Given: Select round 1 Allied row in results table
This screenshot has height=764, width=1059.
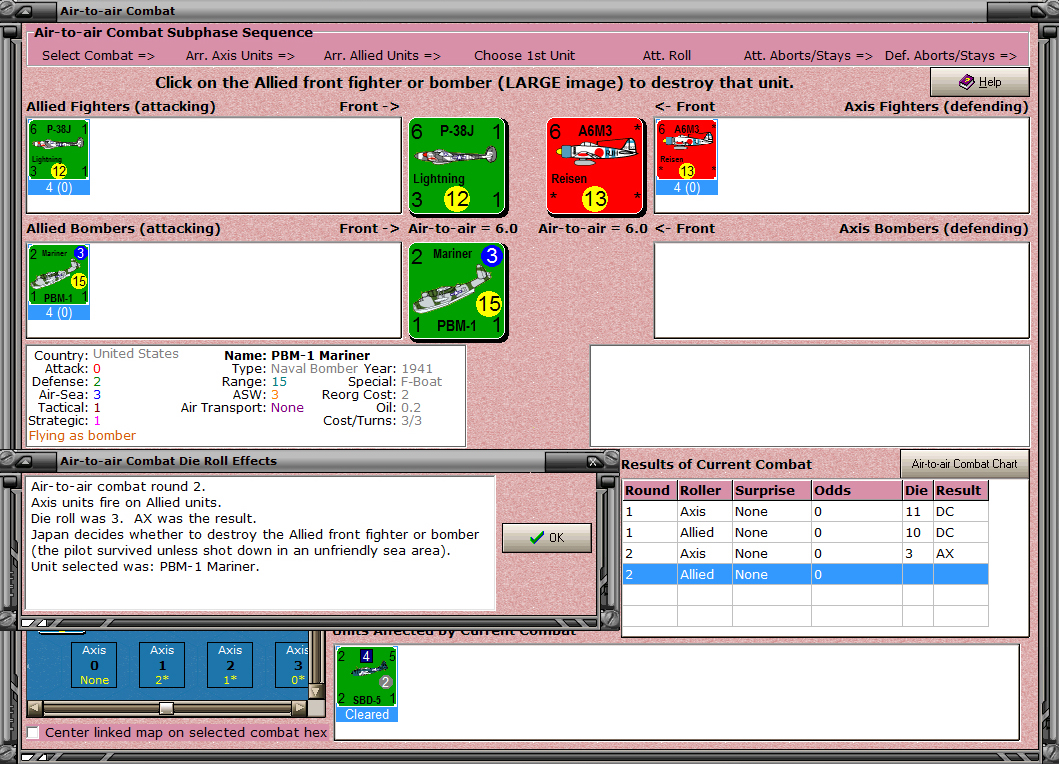Looking at the screenshot, I should pos(805,532).
